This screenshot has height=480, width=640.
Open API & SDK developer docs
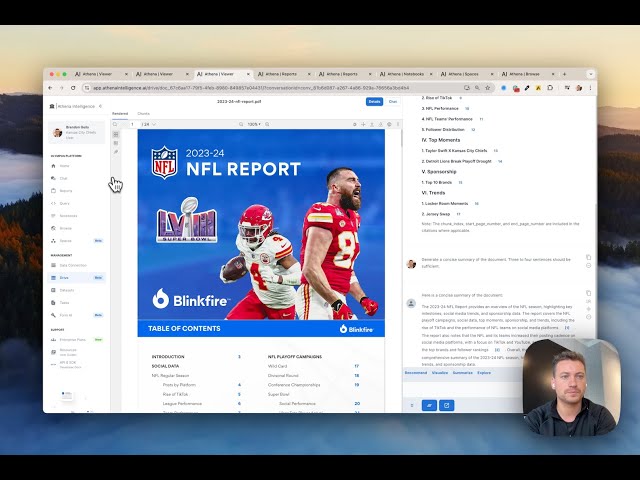click(68, 364)
